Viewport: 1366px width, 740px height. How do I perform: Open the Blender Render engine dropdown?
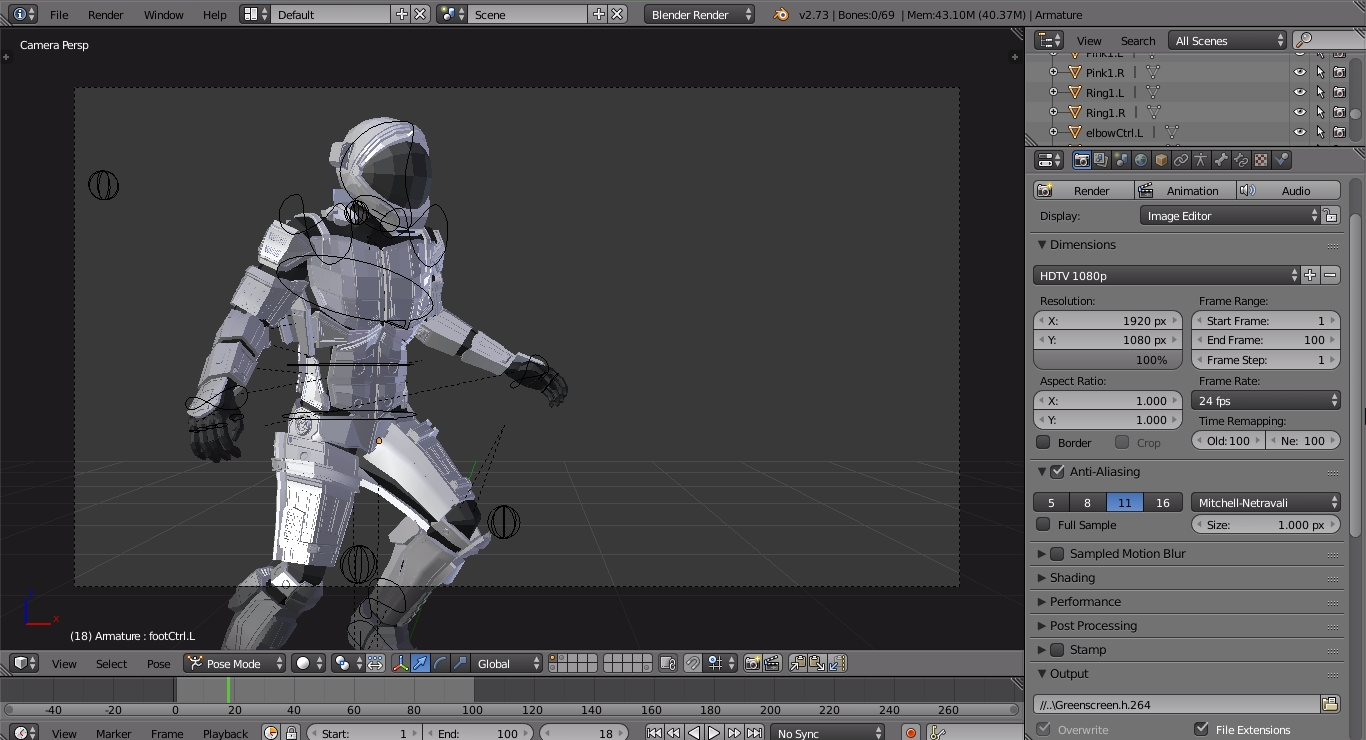click(x=699, y=14)
